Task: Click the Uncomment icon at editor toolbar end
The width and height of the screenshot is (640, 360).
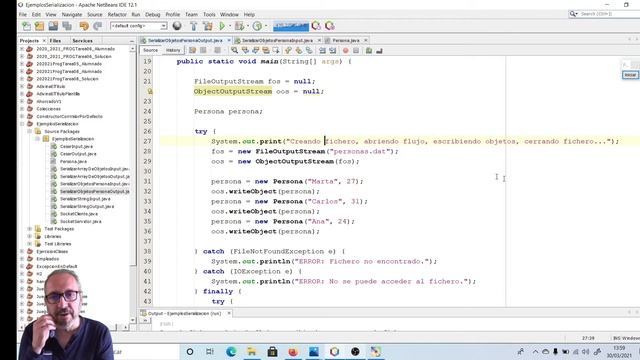Action: coord(379,51)
